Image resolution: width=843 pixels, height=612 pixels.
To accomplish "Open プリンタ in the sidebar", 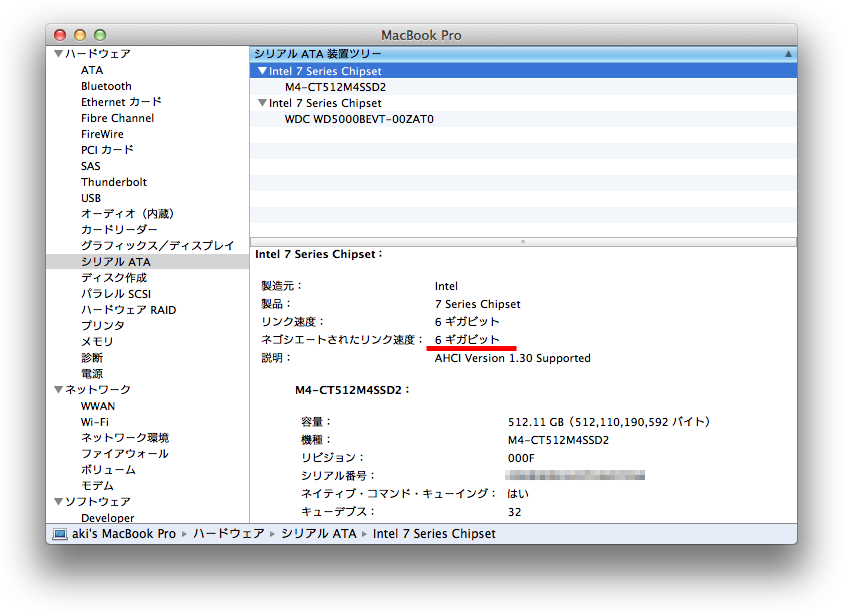I will tap(103, 325).
